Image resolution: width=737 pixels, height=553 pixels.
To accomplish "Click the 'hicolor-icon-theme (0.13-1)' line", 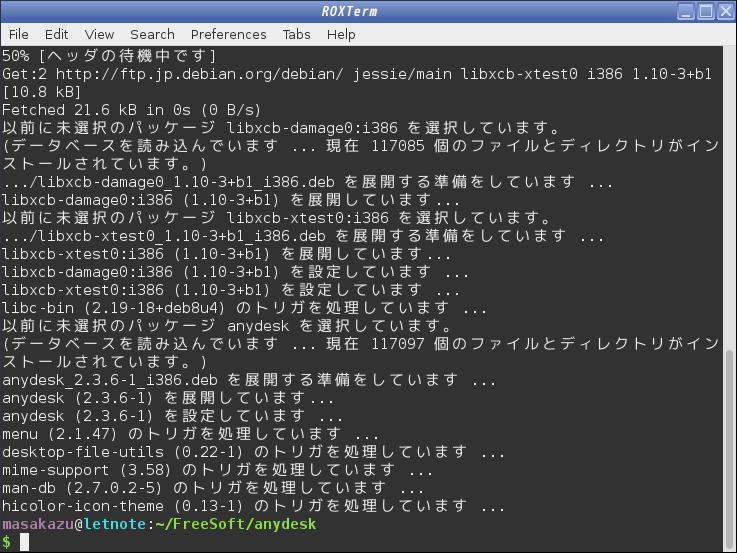I will coord(253,506).
